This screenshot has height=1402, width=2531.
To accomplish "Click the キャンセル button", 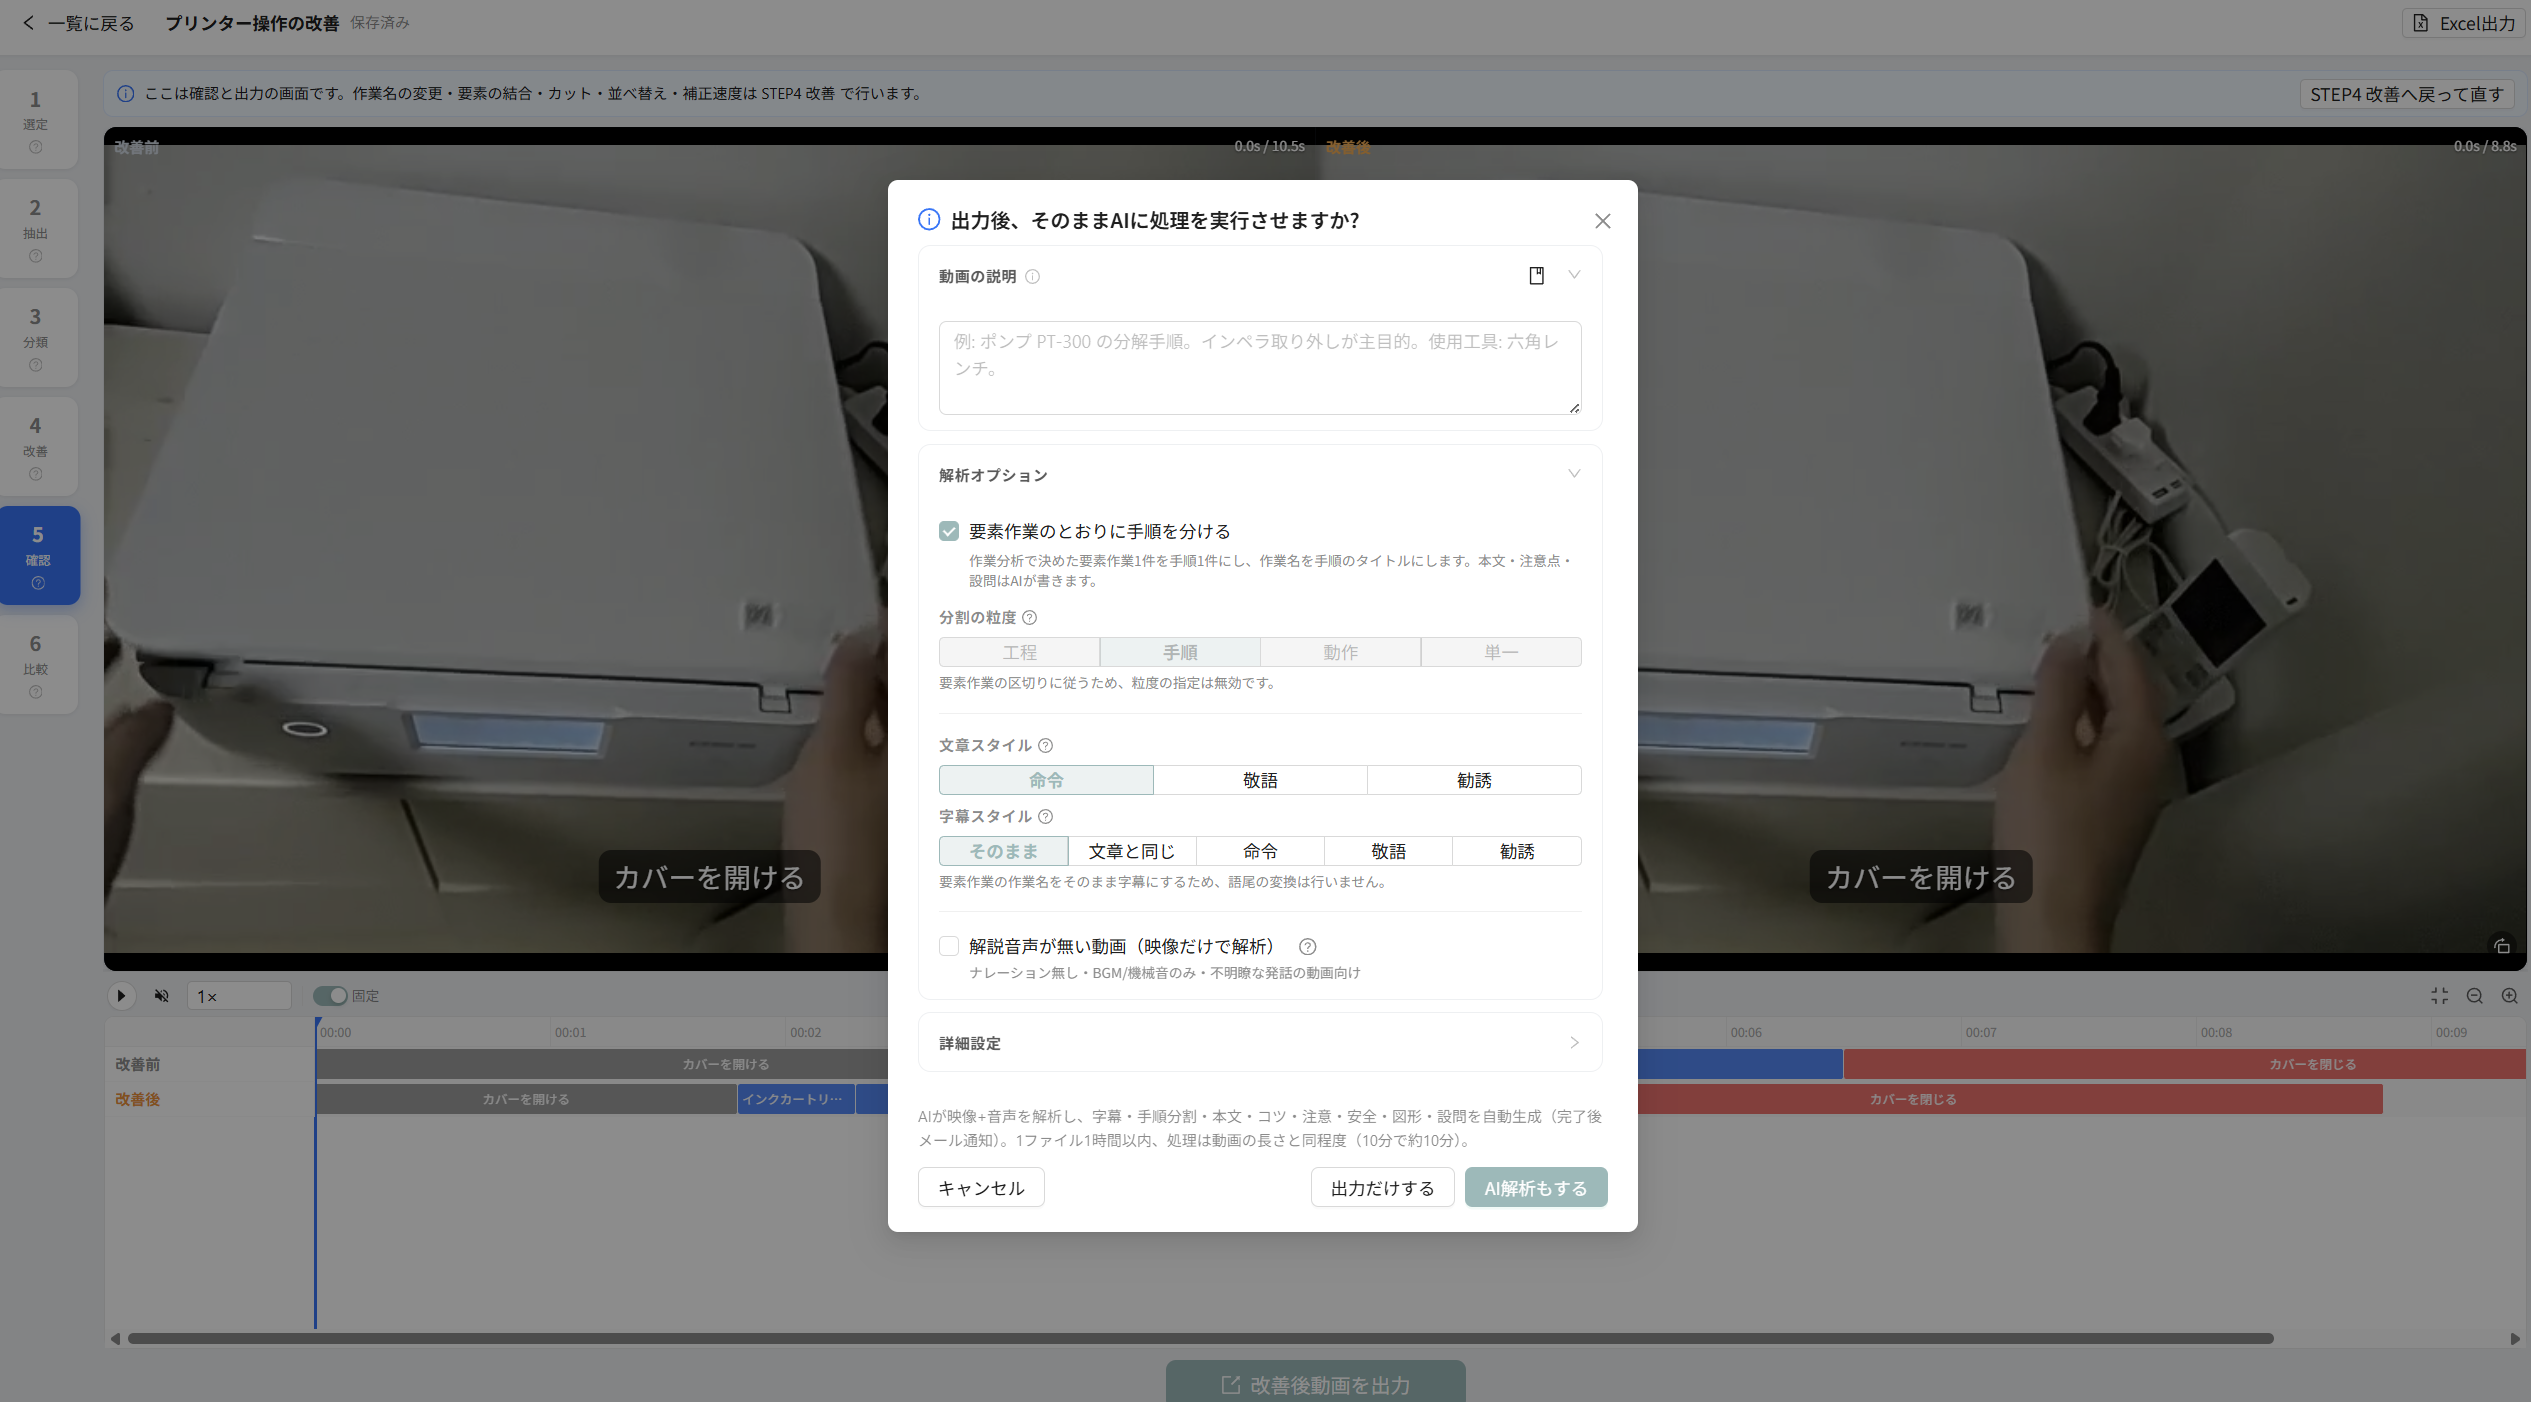I will [x=981, y=1188].
